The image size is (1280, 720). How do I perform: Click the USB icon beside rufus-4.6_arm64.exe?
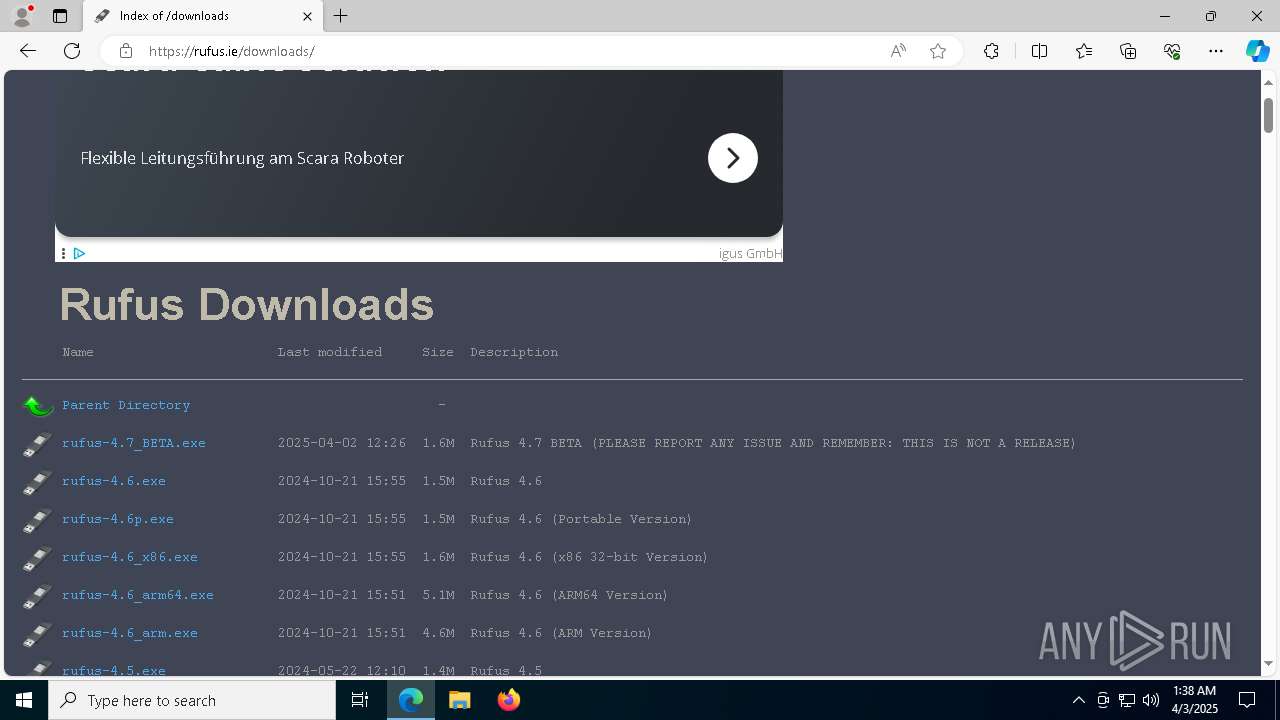38,596
